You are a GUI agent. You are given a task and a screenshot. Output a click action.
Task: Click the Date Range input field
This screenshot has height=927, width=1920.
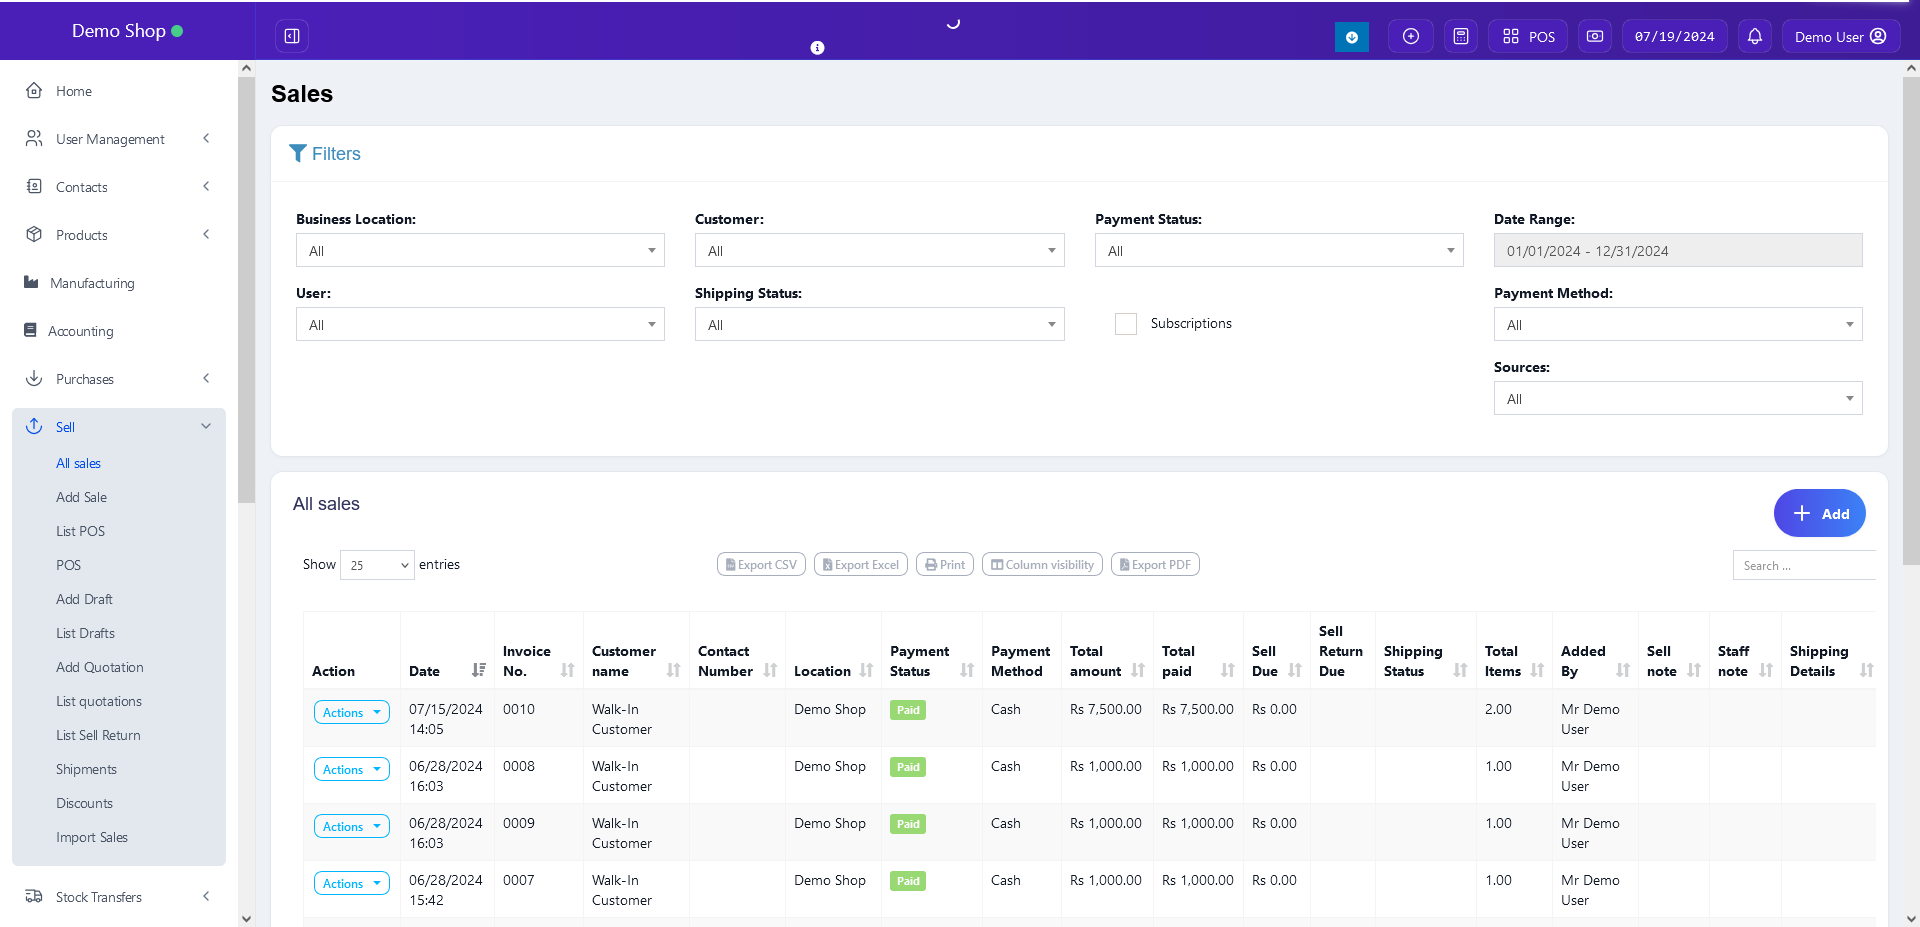point(1677,251)
